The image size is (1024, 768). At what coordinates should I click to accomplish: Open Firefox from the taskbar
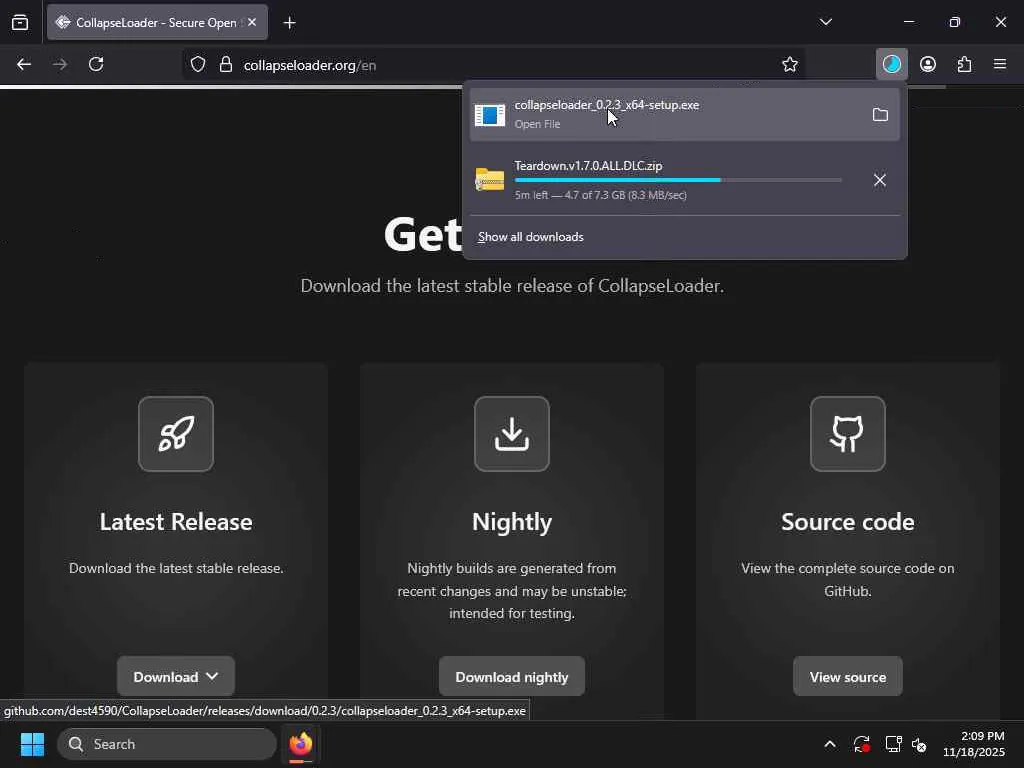coord(301,744)
